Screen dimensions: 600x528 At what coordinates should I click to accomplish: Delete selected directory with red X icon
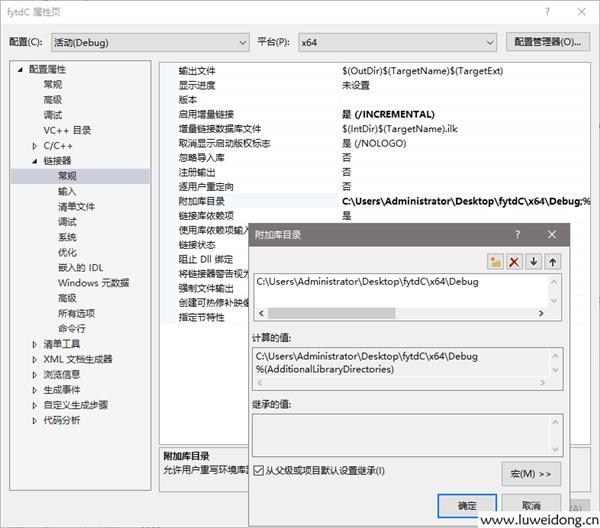pyautogui.click(x=514, y=261)
